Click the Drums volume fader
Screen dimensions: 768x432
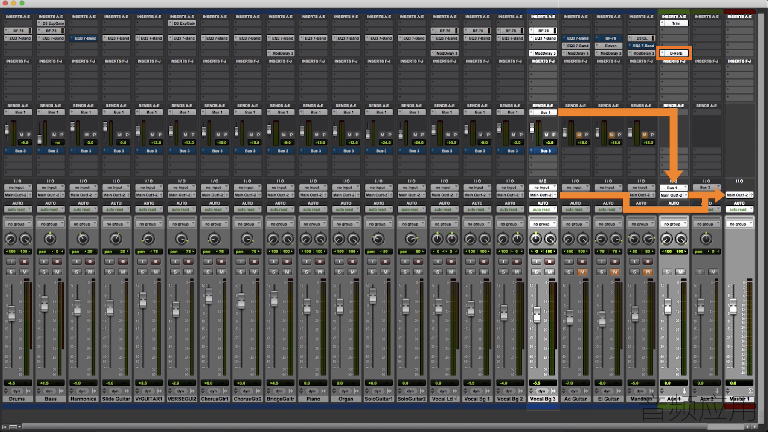[x=11, y=313]
